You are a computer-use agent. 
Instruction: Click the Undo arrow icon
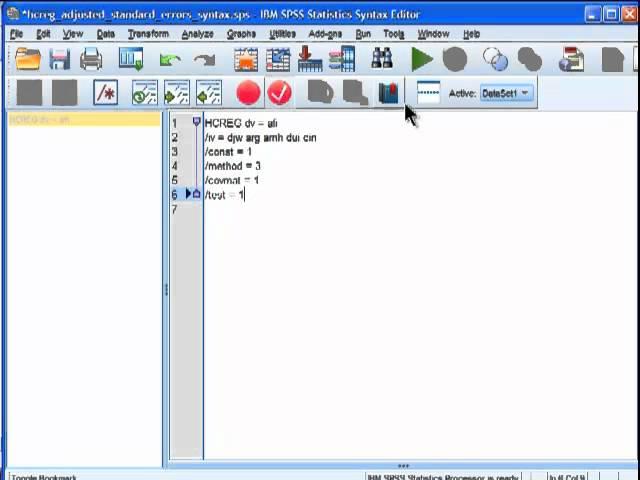point(170,60)
